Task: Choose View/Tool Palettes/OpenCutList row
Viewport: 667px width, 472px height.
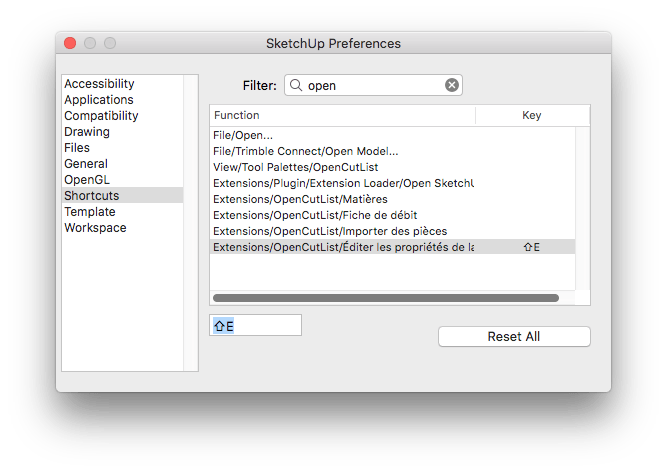Action: point(392,167)
